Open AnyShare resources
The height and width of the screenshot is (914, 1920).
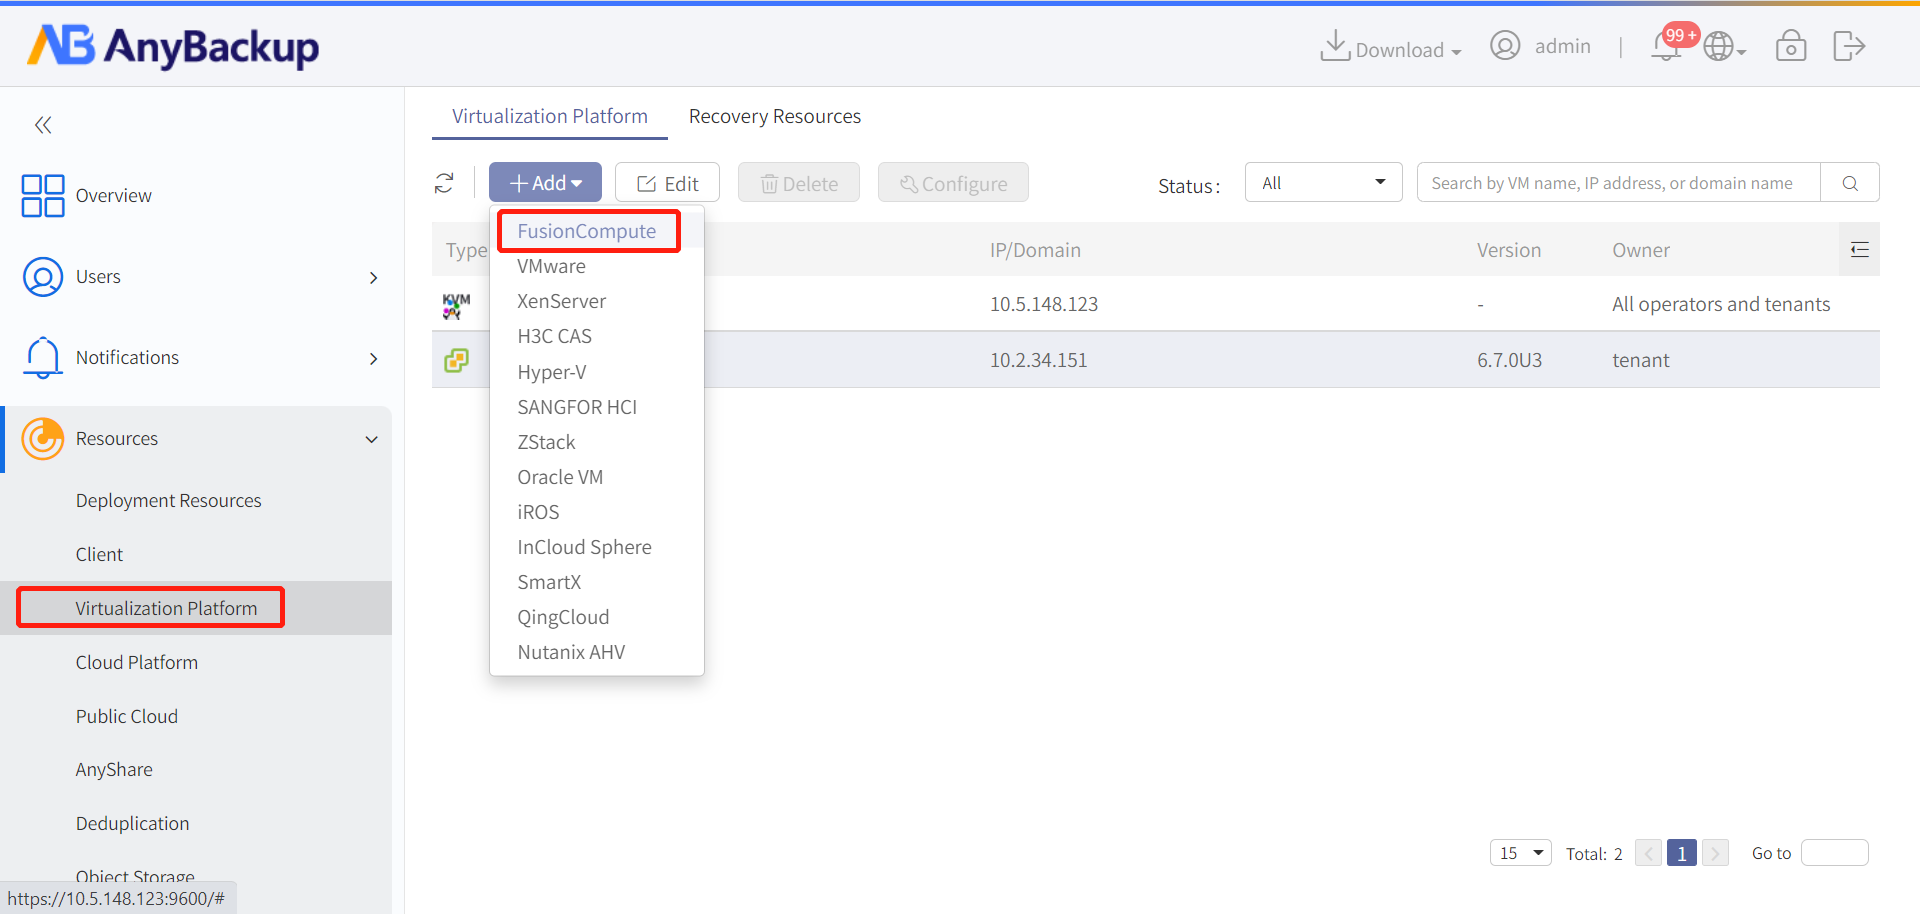114,770
